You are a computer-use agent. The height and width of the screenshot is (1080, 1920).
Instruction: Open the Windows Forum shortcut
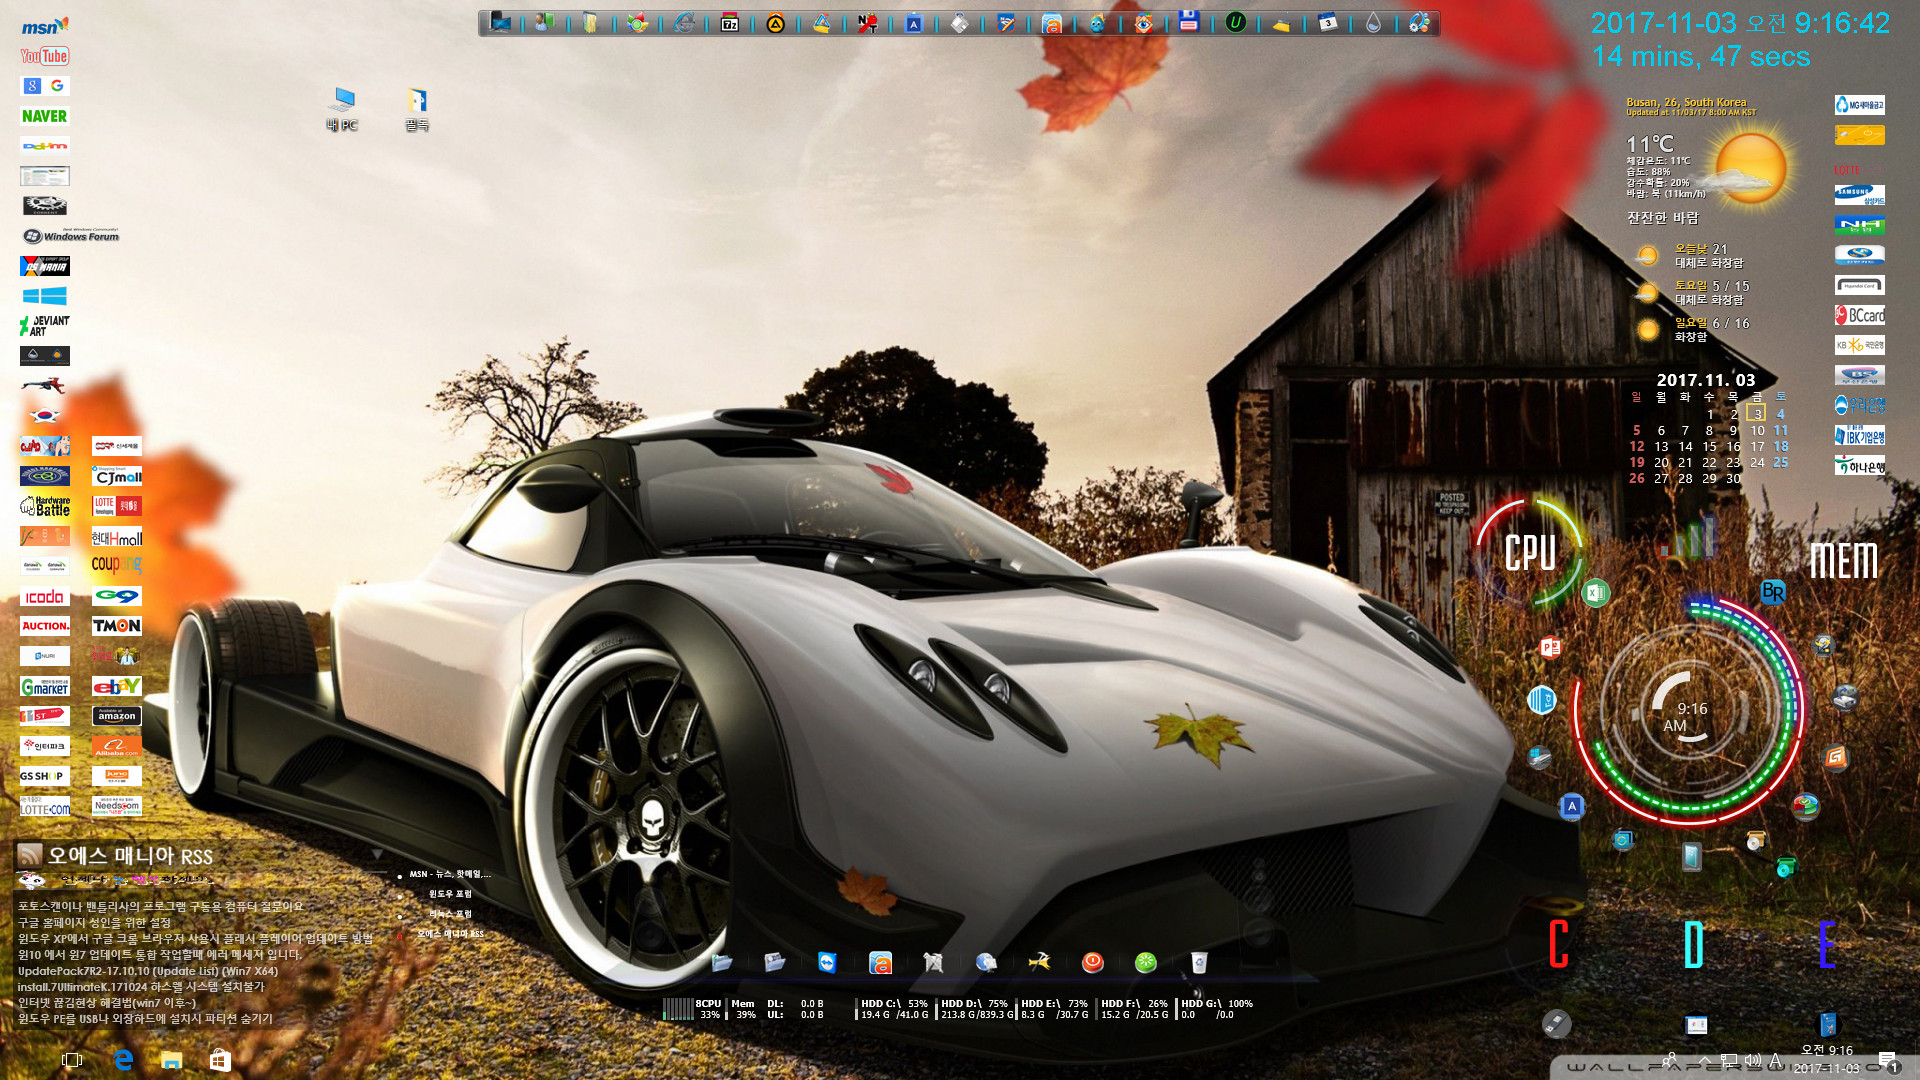pyautogui.click(x=71, y=236)
